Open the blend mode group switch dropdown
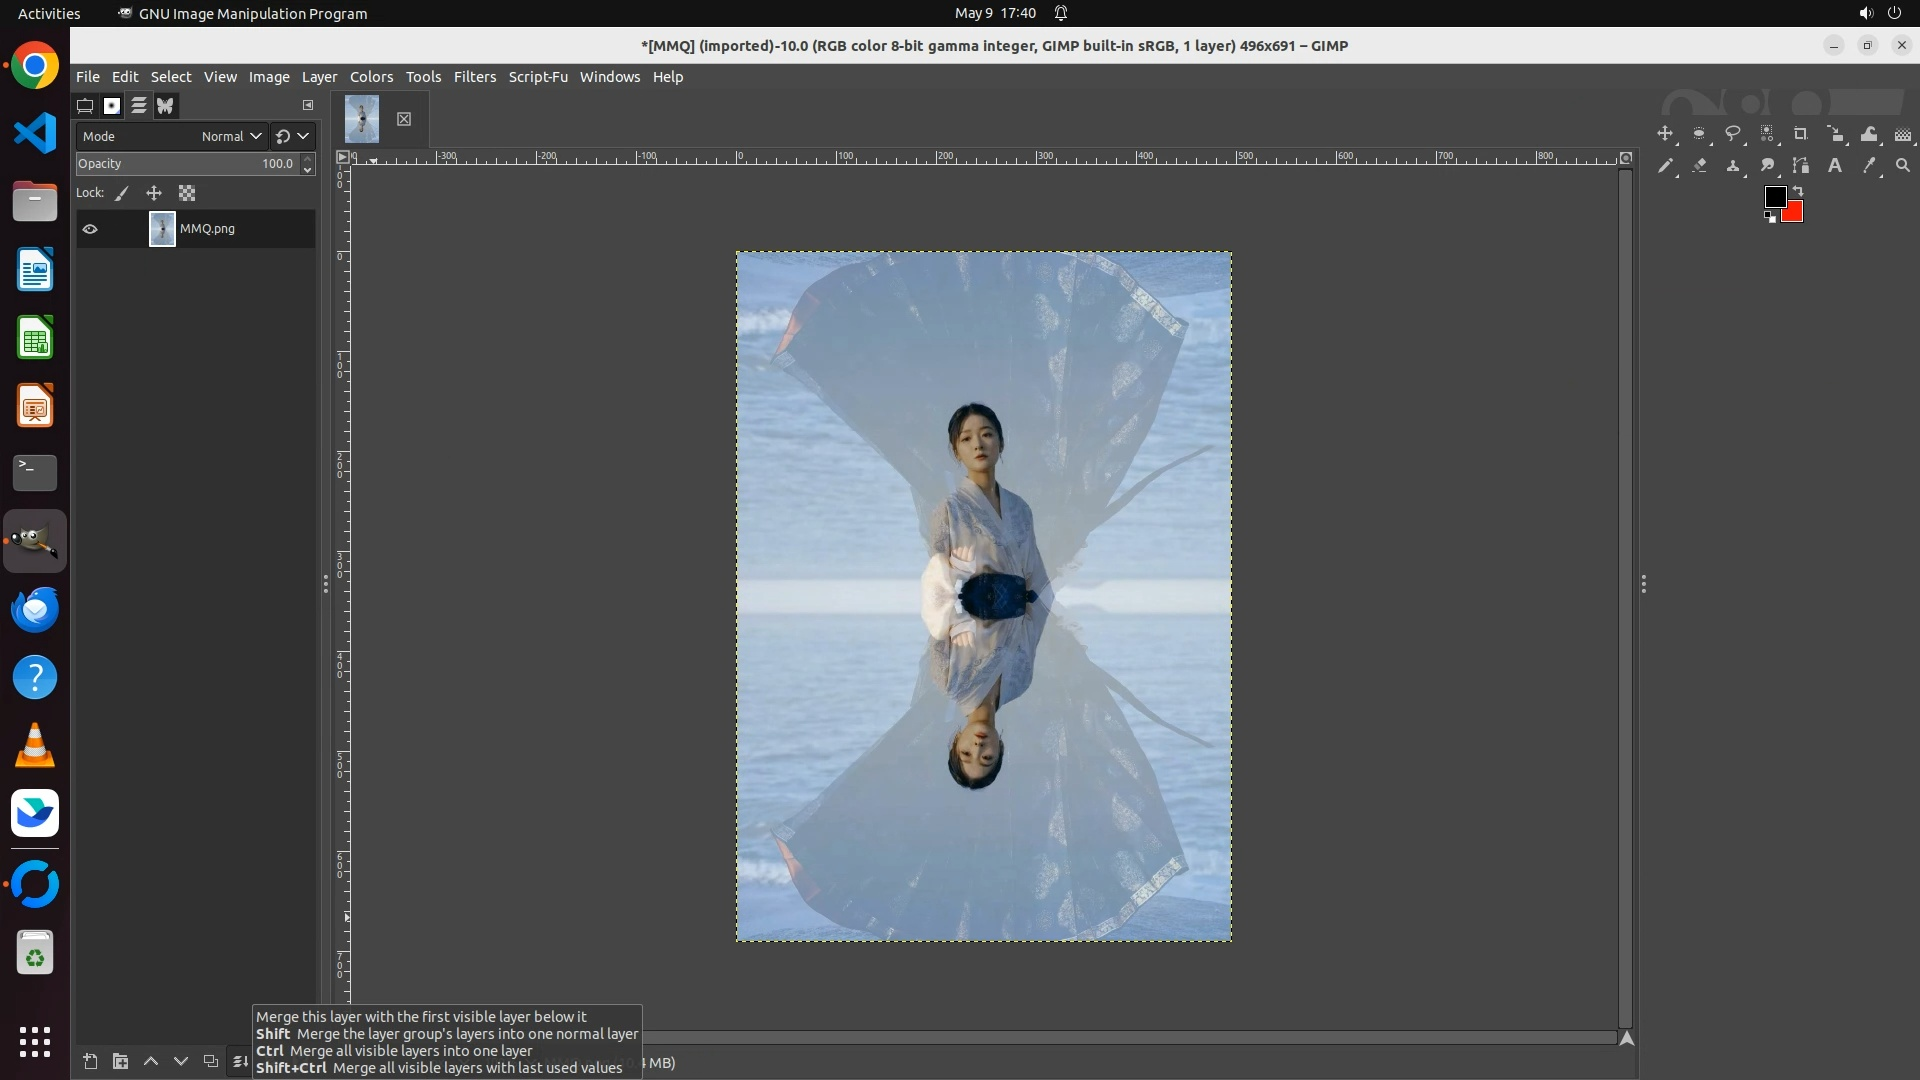1920x1080 pixels. tap(293, 136)
